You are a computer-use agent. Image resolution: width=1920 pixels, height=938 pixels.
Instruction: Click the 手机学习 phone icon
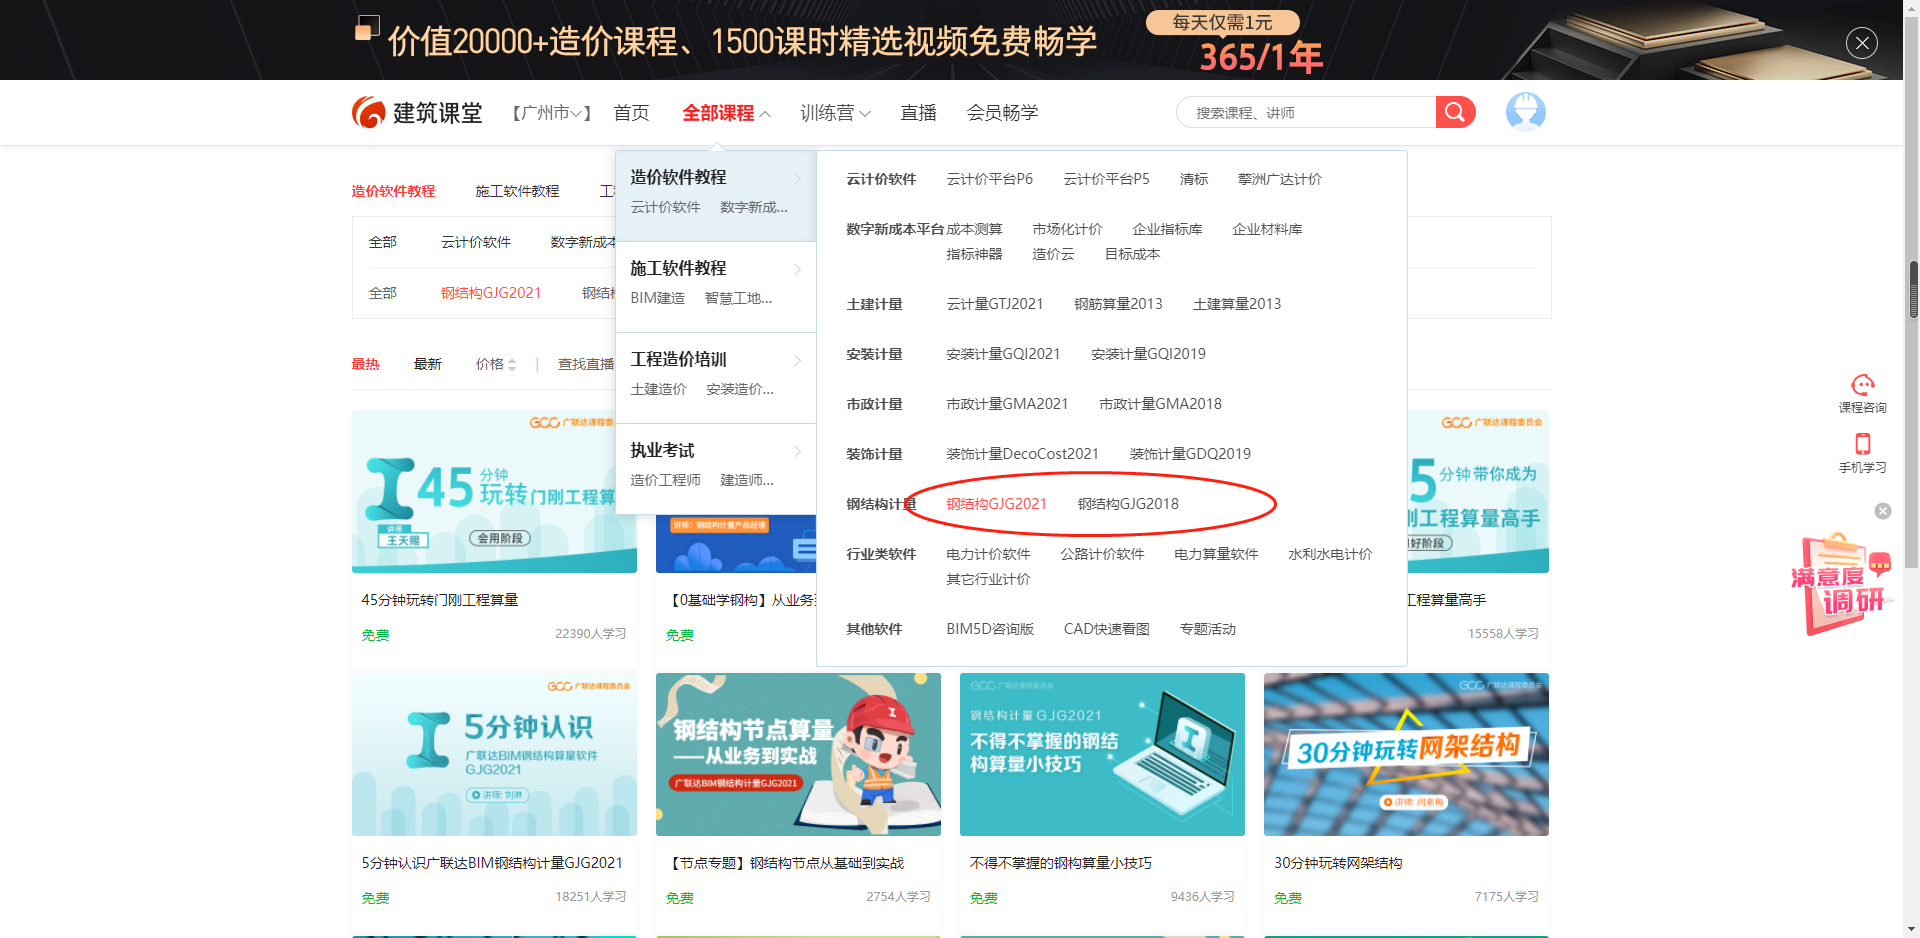(x=1862, y=444)
